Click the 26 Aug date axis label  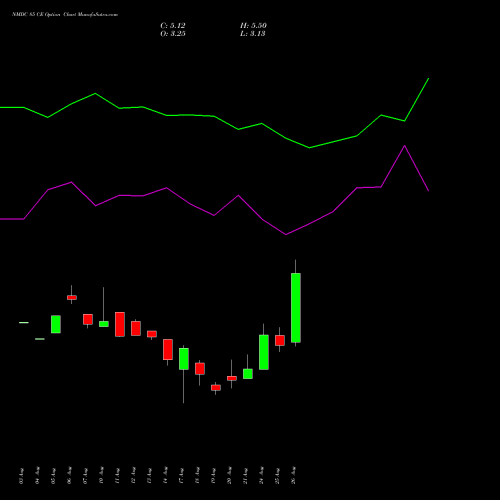point(293,476)
